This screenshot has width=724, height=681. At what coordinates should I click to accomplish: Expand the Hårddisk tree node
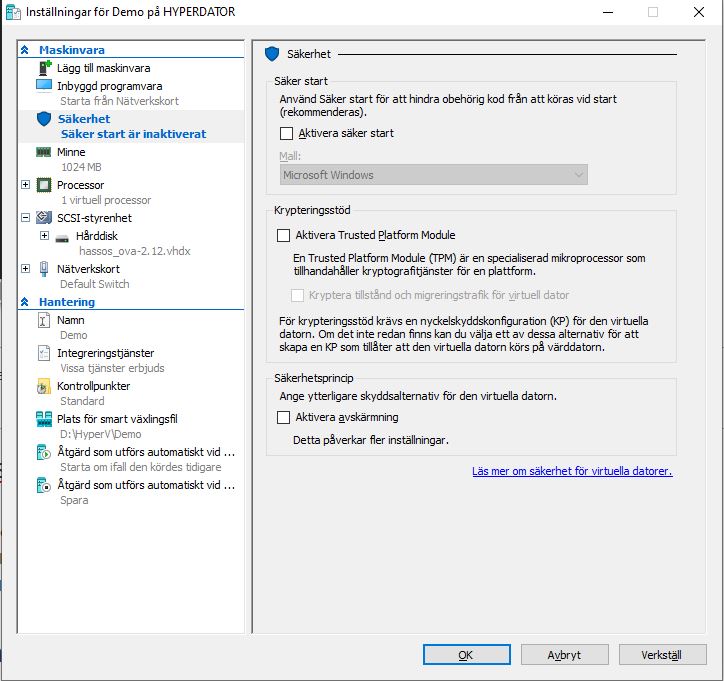click(x=44, y=235)
